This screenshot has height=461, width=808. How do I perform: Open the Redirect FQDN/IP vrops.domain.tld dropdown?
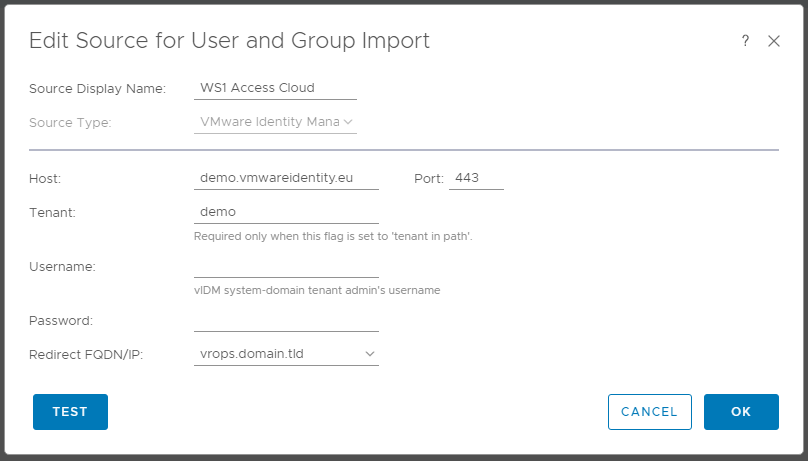pyautogui.click(x=286, y=354)
